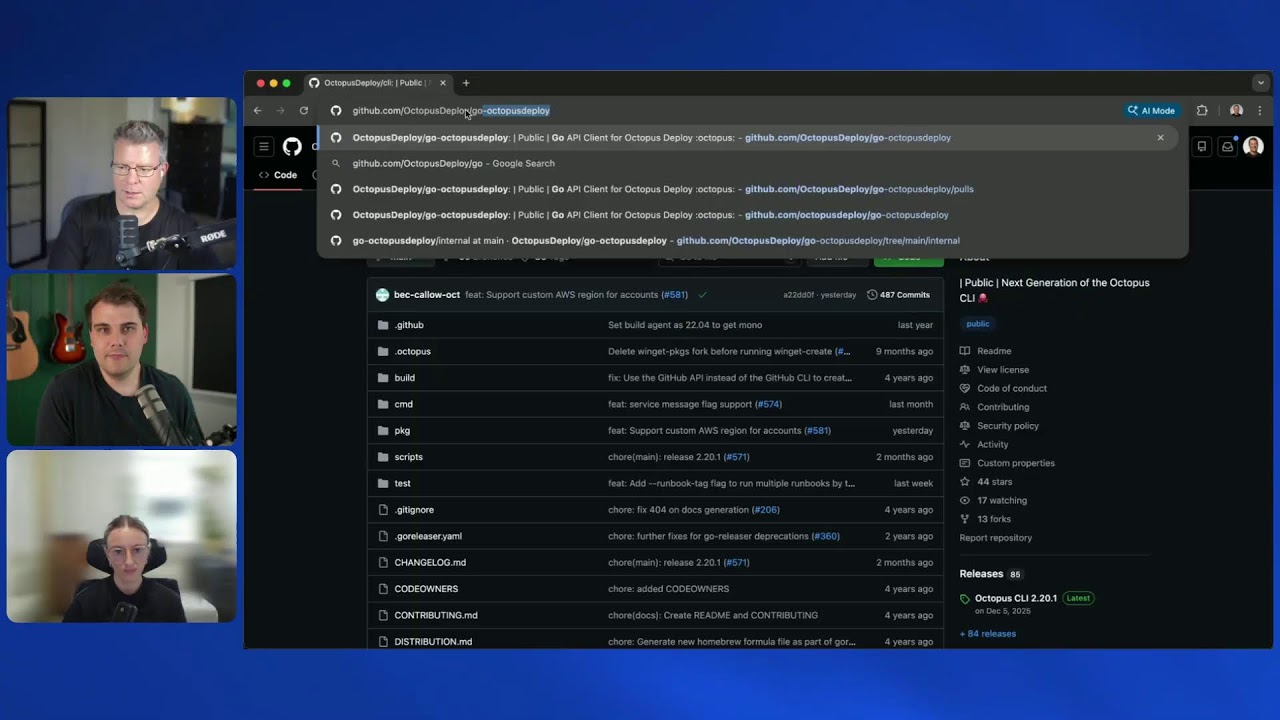Open the CHANGELOG.md file
Screen dimensions: 1280x720
(x=430, y=562)
